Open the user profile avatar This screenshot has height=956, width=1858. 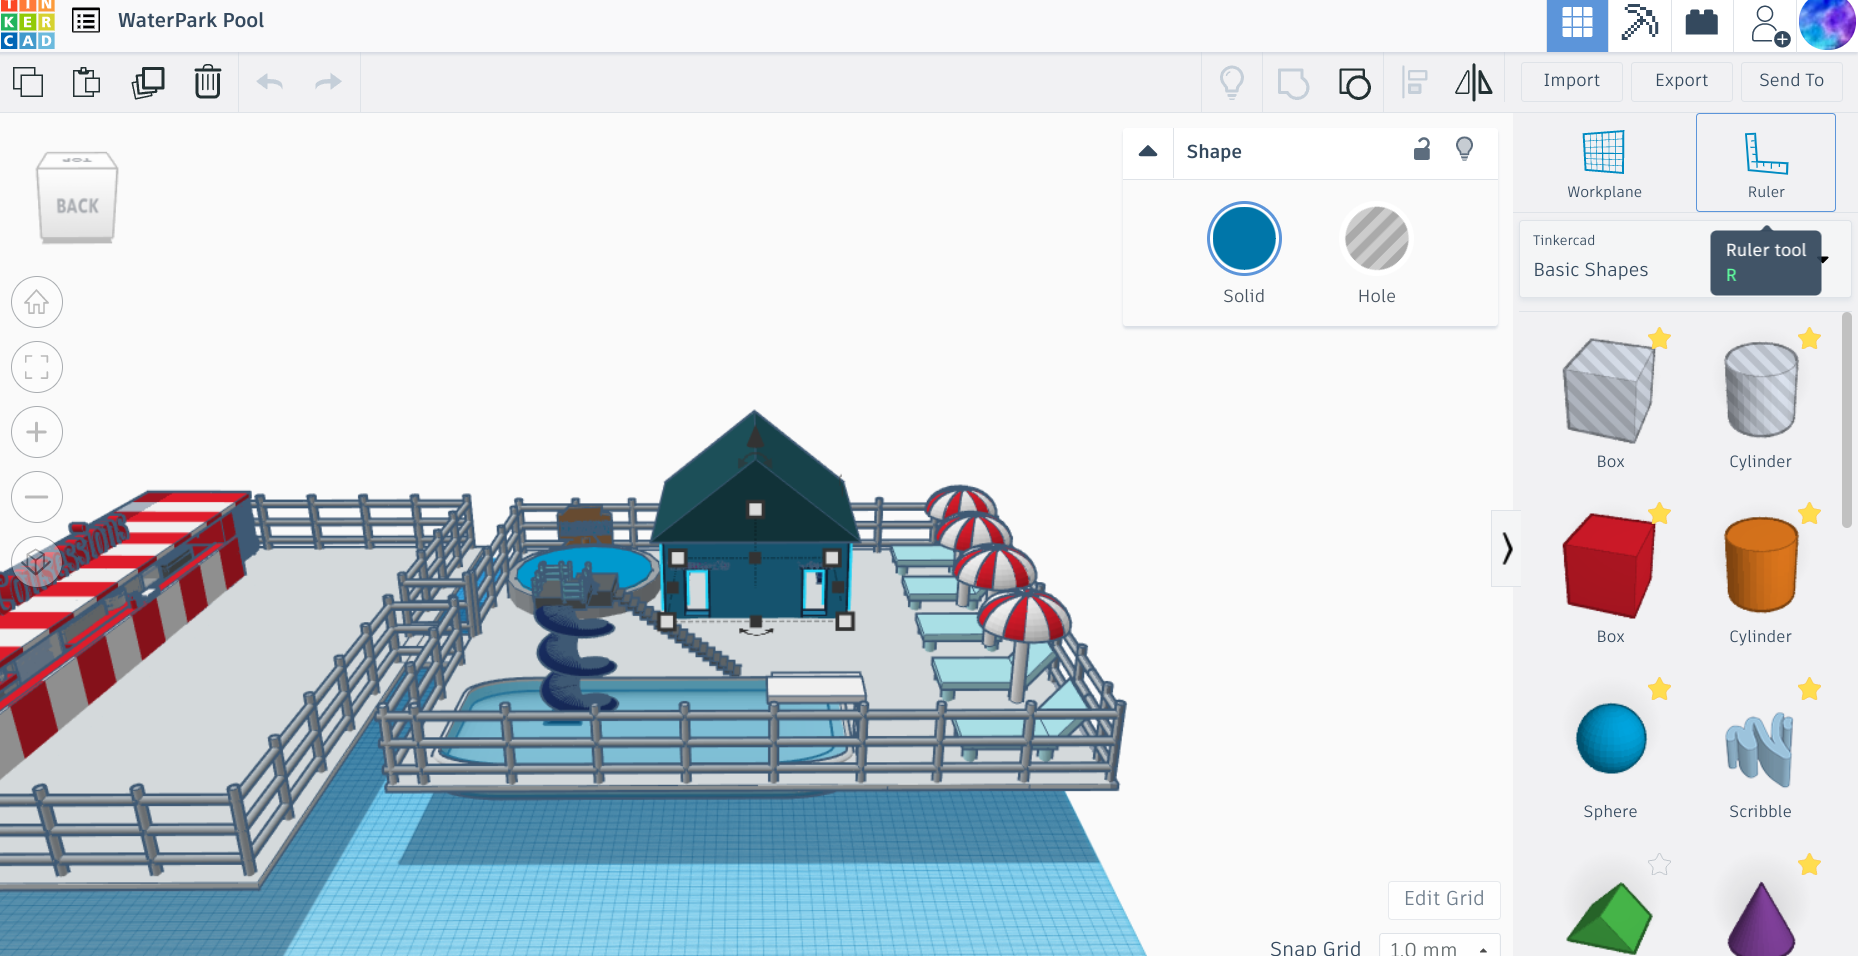1827,24
